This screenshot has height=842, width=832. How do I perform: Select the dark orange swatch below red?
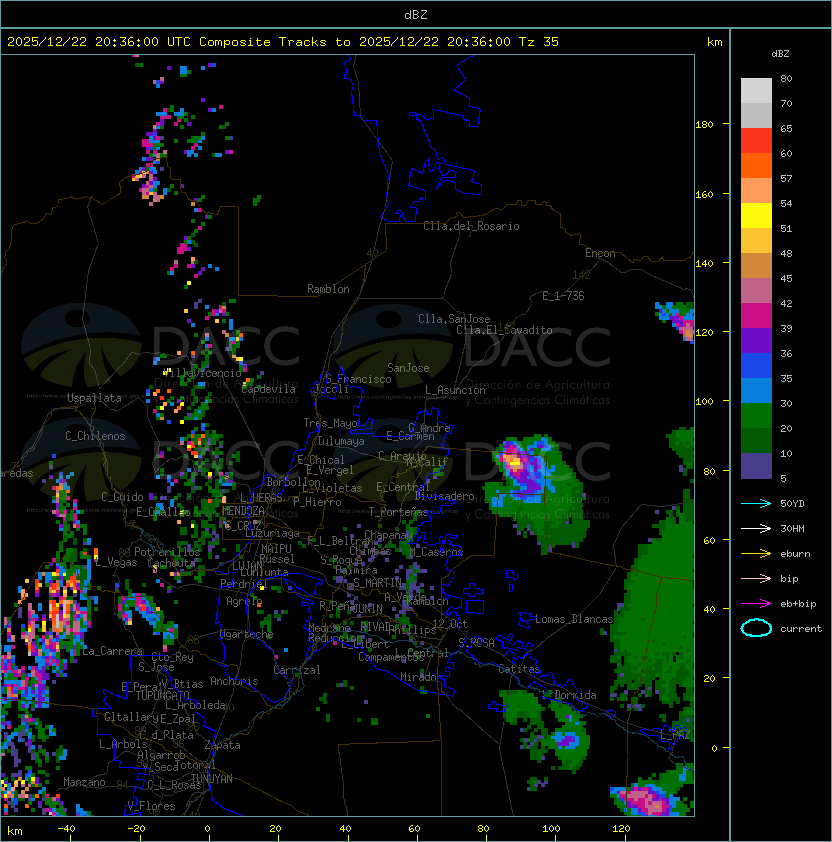756,165
